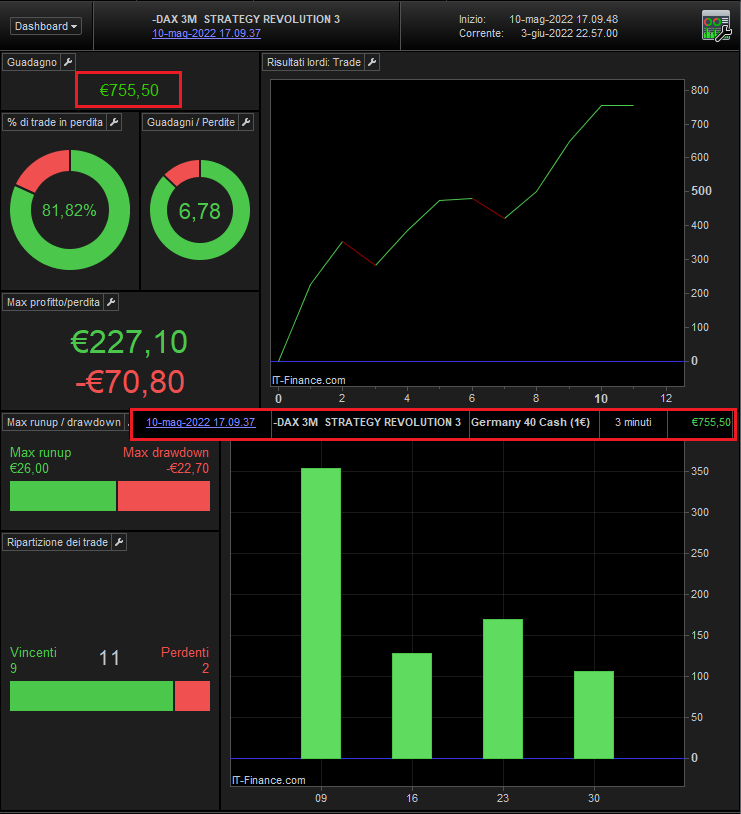This screenshot has width=741, height=814.
Task: Select the Risultati lordi: Trade label
Action: (314, 62)
